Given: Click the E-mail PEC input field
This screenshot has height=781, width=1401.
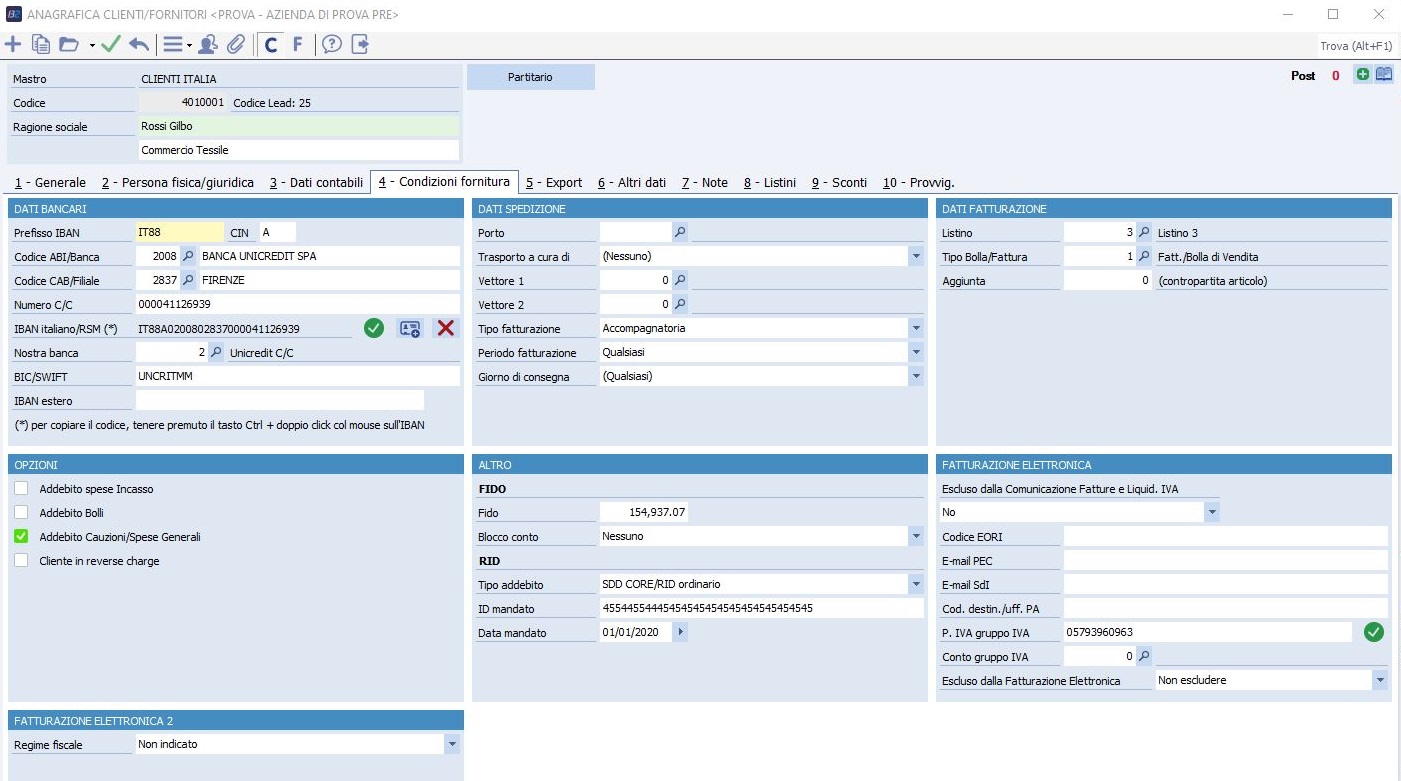Looking at the screenshot, I should (1226, 560).
